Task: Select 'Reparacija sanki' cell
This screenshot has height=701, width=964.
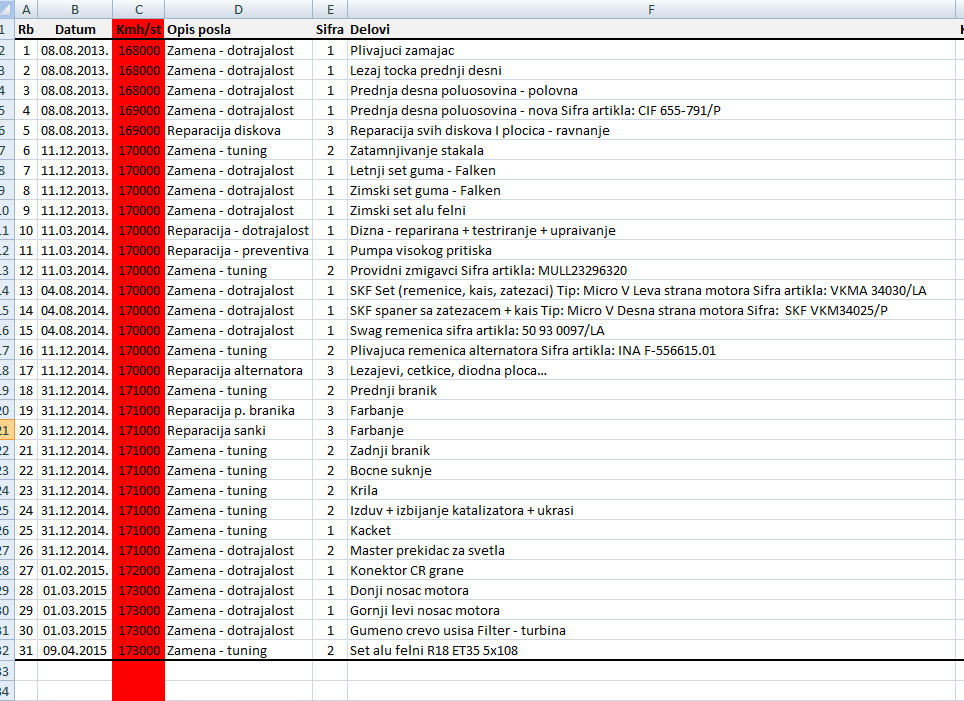Action: (x=239, y=430)
